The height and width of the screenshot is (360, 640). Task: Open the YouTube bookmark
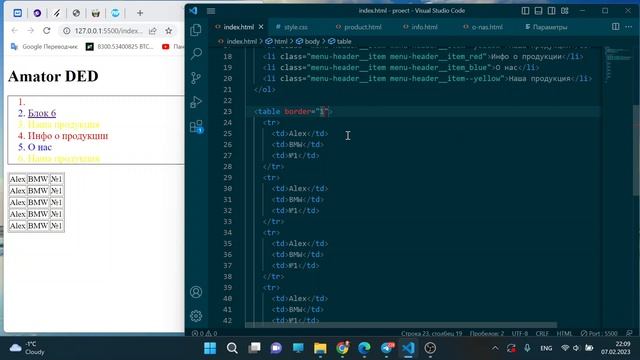tap(173, 47)
